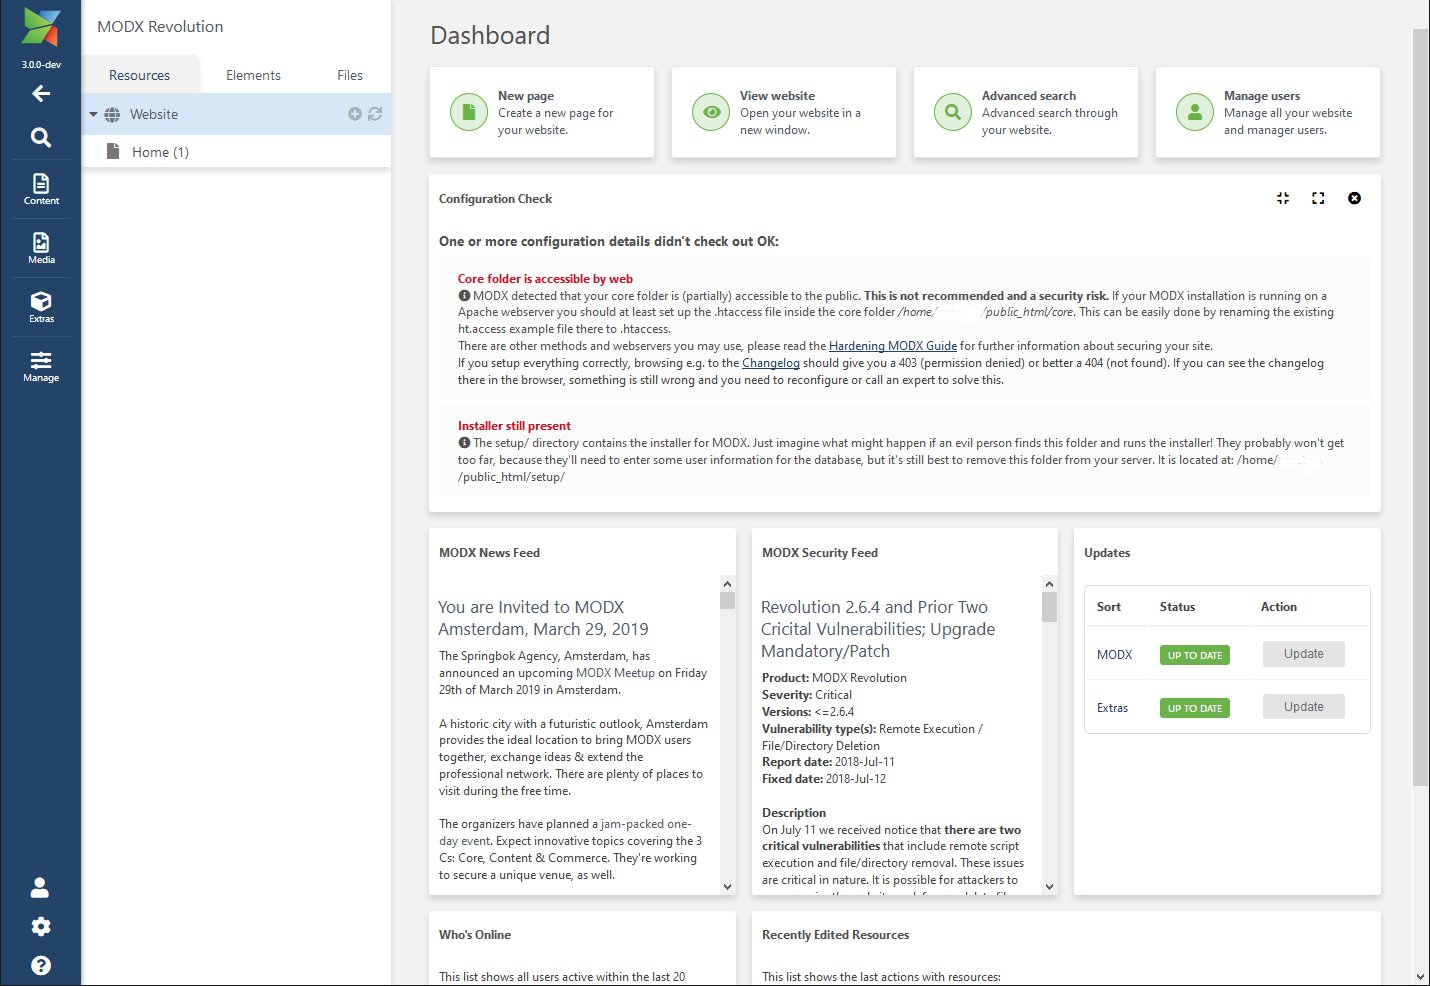Open the Revolution 2.6.4 vulnerabilities article
The width and height of the screenshot is (1430, 986).
point(878,629)
